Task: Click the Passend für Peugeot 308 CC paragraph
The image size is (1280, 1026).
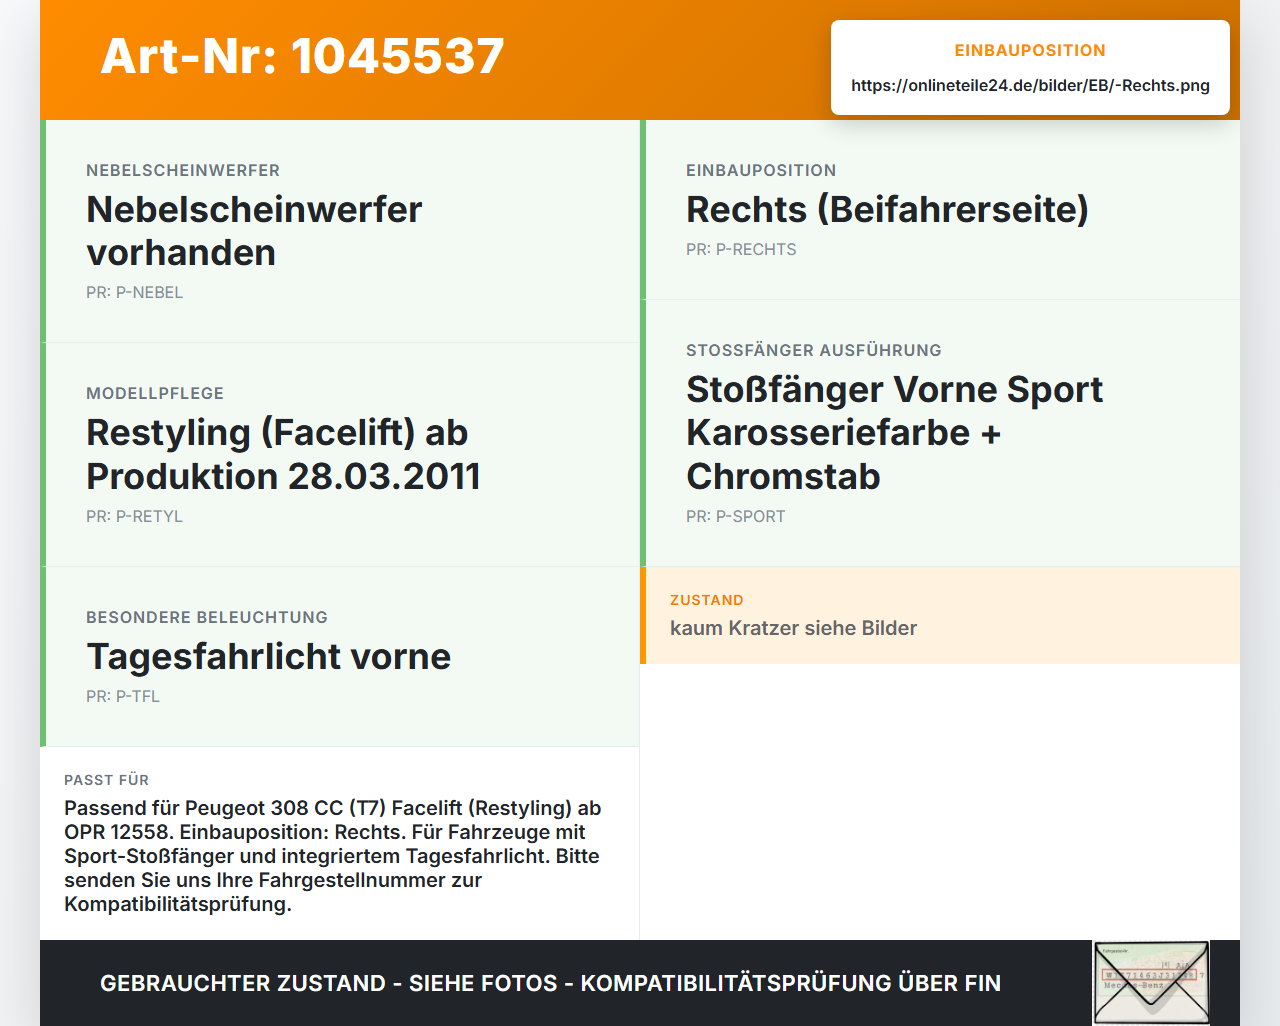Action: pyautogui.click(x=332, y=856)
